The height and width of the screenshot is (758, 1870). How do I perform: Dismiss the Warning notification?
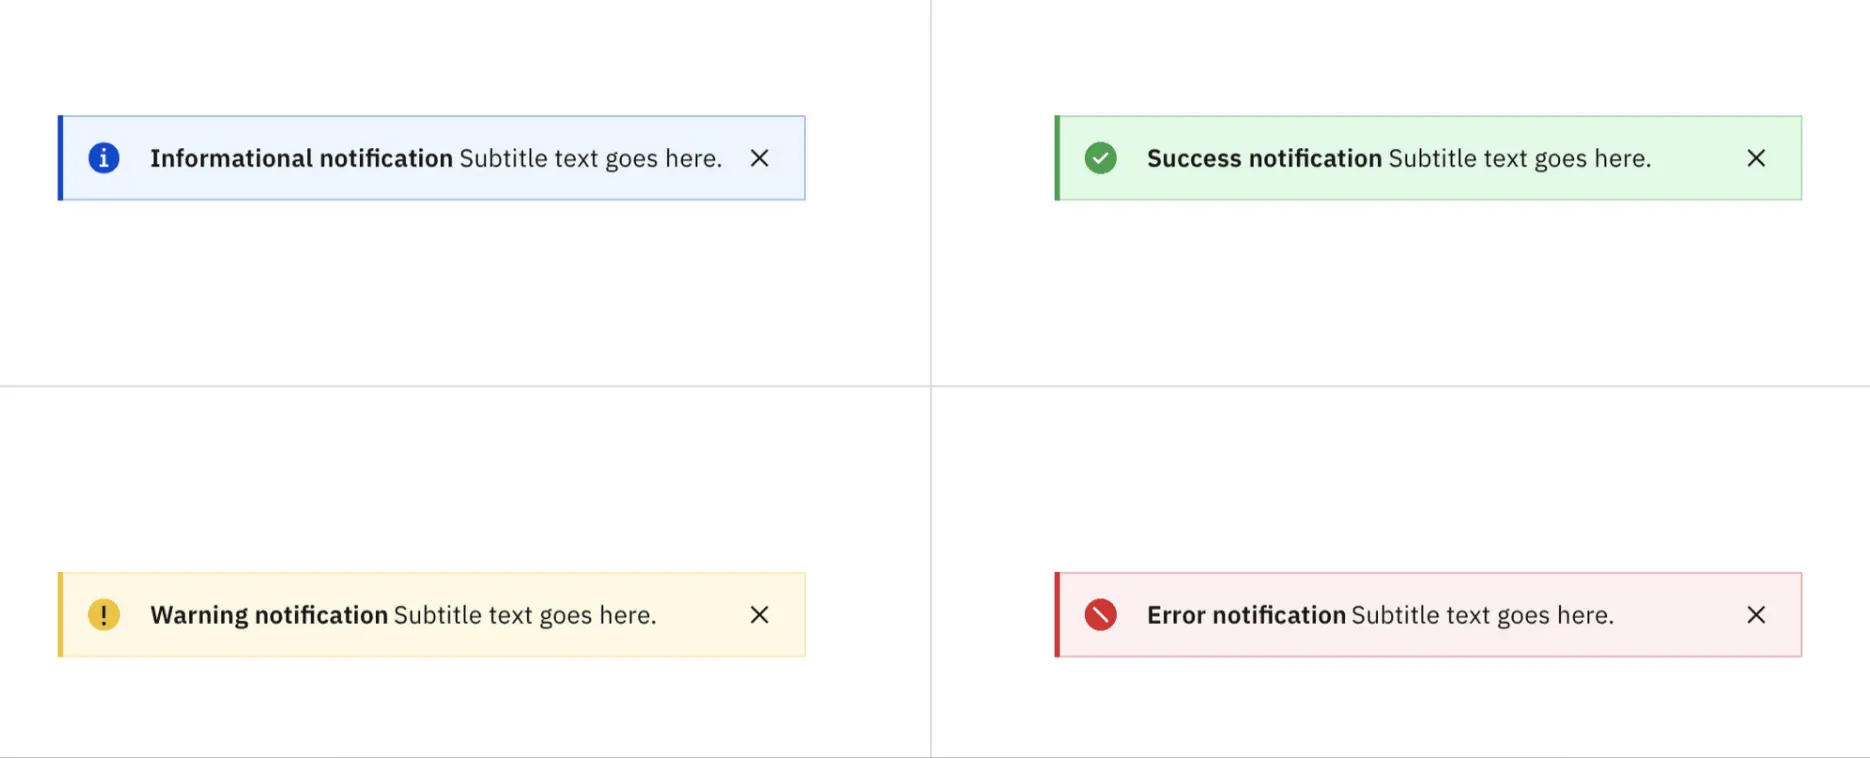pos(760,615)
